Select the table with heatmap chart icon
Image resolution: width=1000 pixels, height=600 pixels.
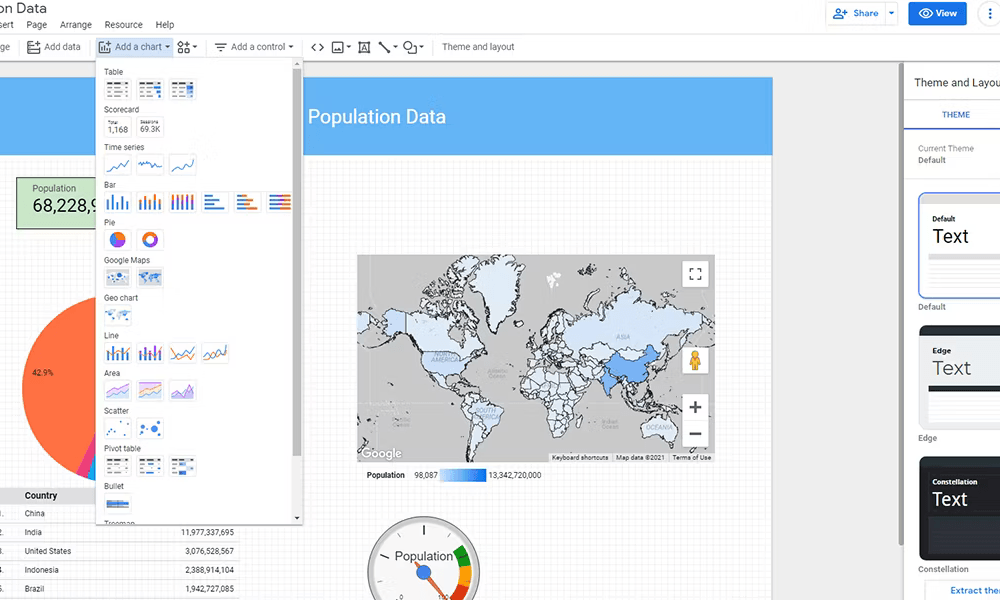182,90
